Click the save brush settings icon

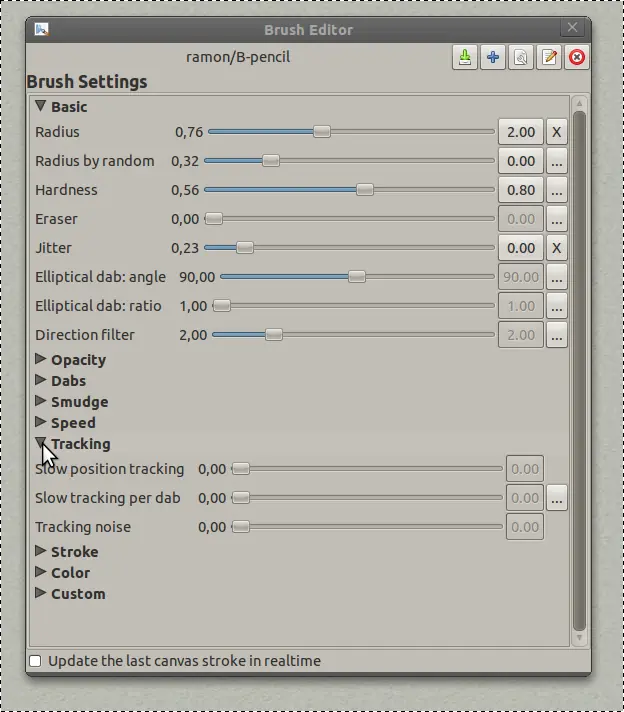pyautogui.click(x=465, y=57)
